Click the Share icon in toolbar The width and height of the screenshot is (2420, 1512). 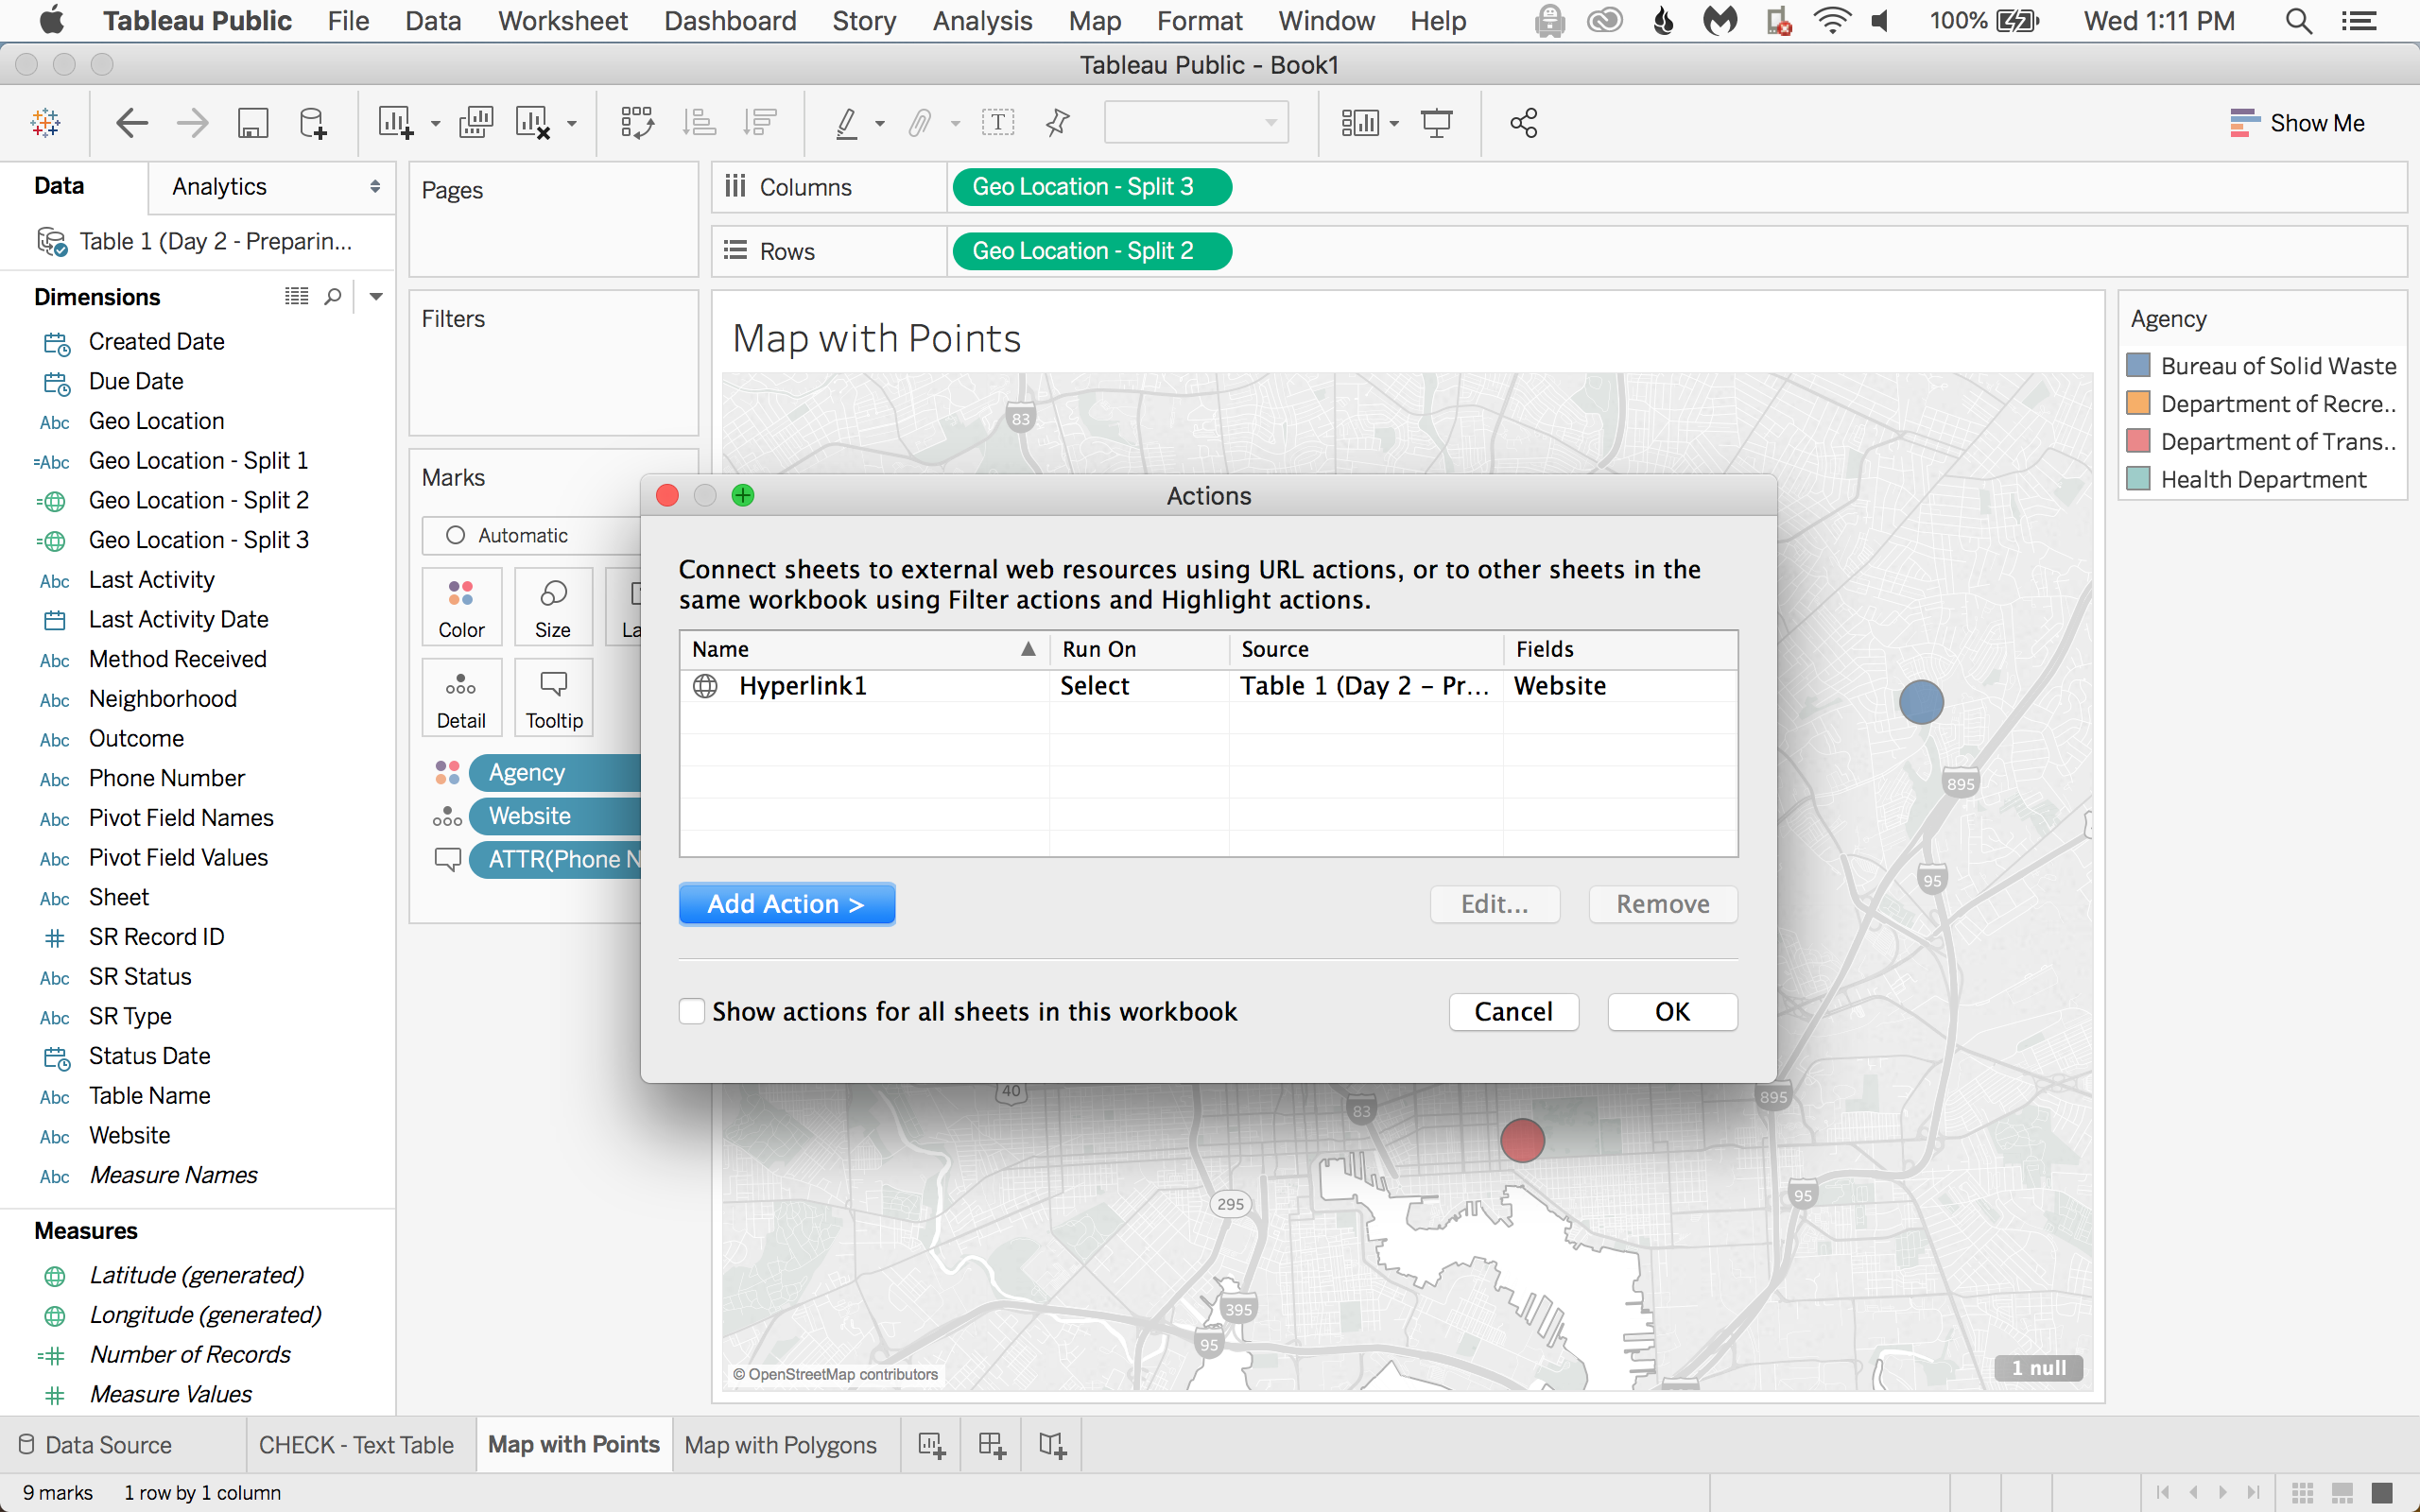tap(1524, 123)
